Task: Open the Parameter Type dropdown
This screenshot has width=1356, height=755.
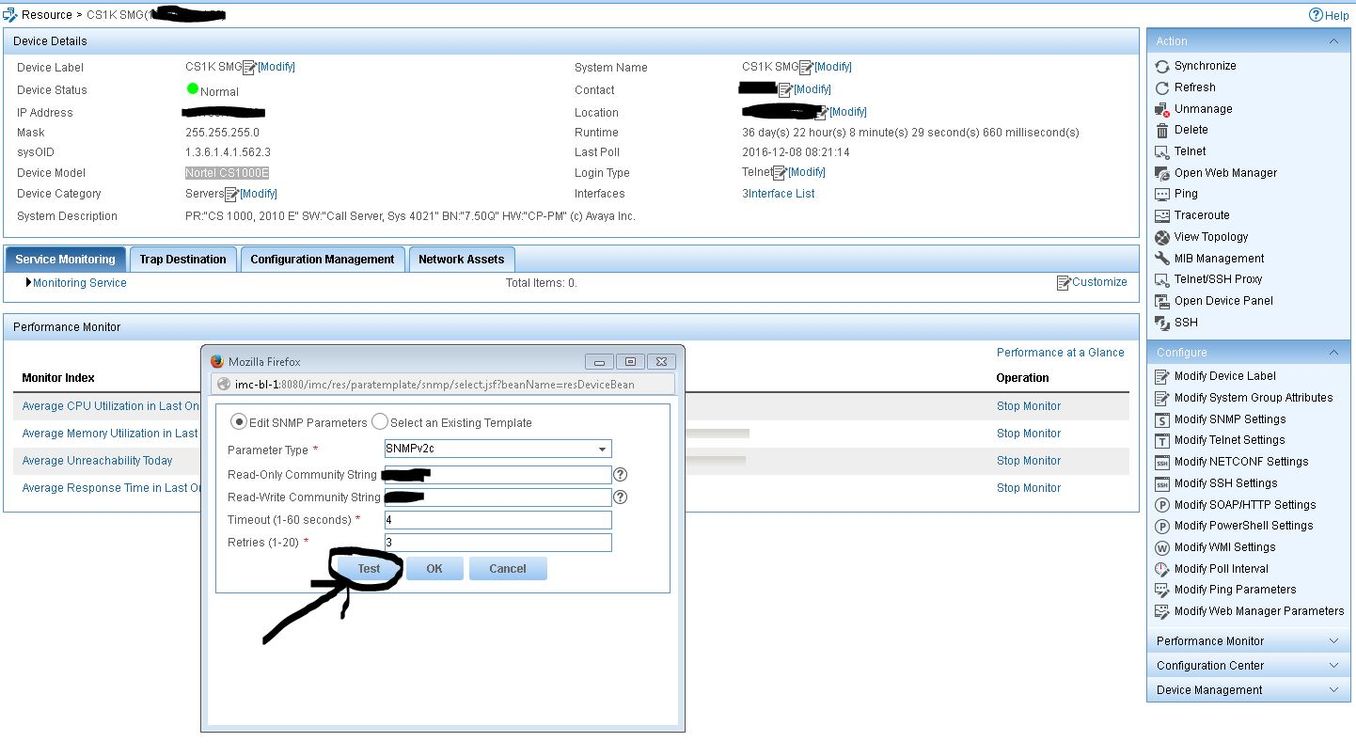Action: [498, 450]
